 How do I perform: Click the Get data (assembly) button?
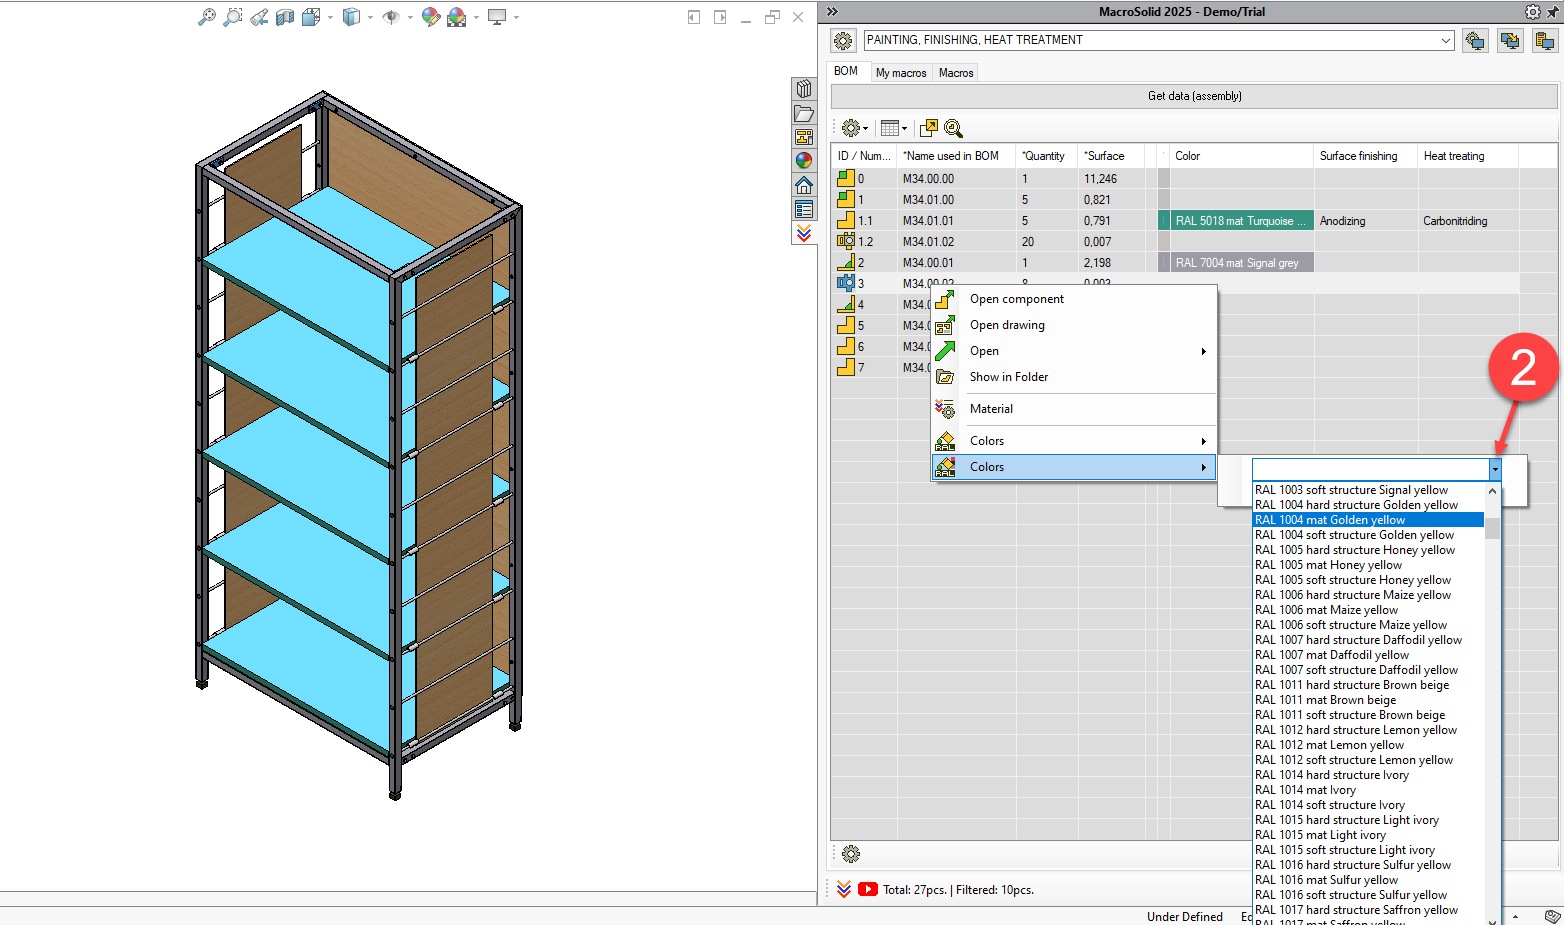coord(1194,96)
